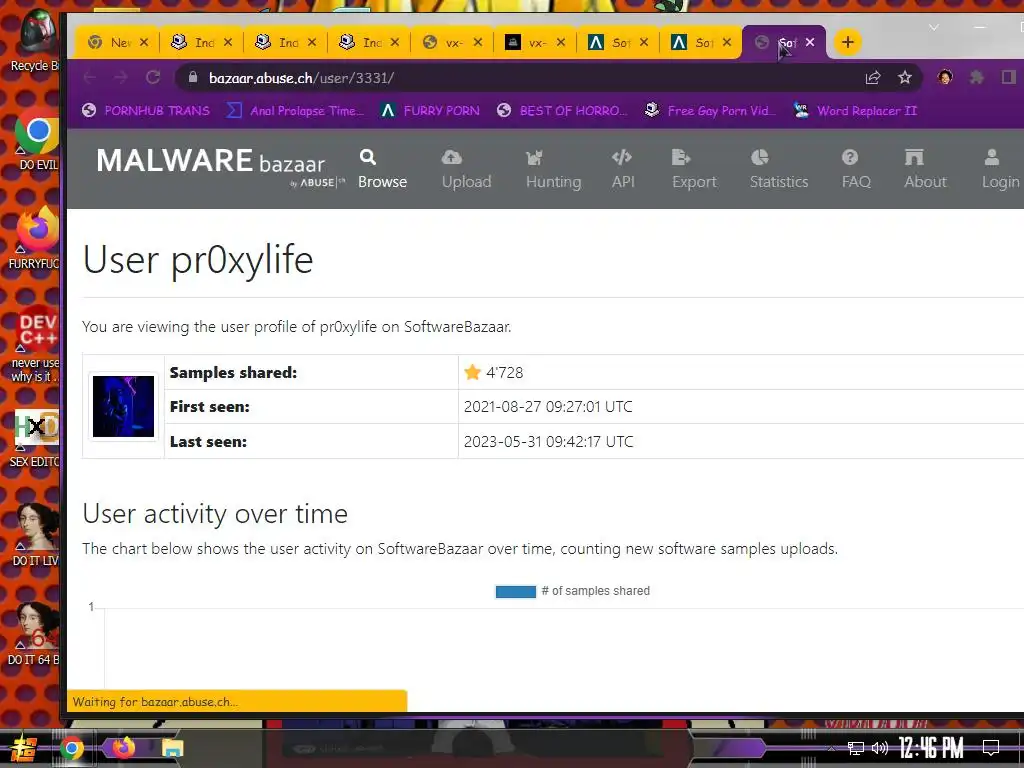Open the About page
The width and height of the screenshot is (1024, 768).
click(925, 169)
